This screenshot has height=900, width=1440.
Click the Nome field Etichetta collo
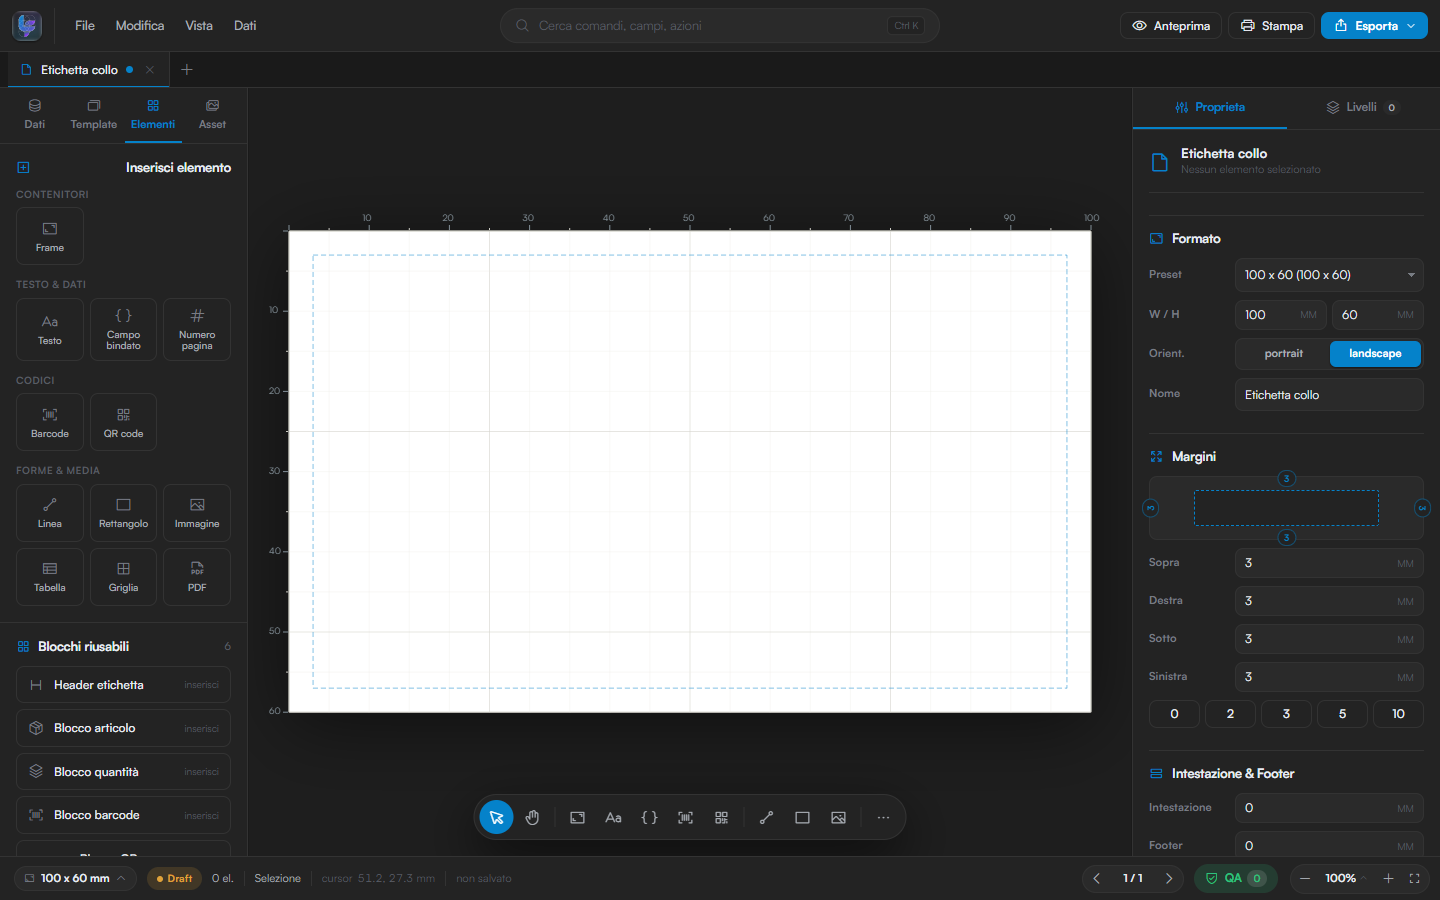tap(1329, 395)
